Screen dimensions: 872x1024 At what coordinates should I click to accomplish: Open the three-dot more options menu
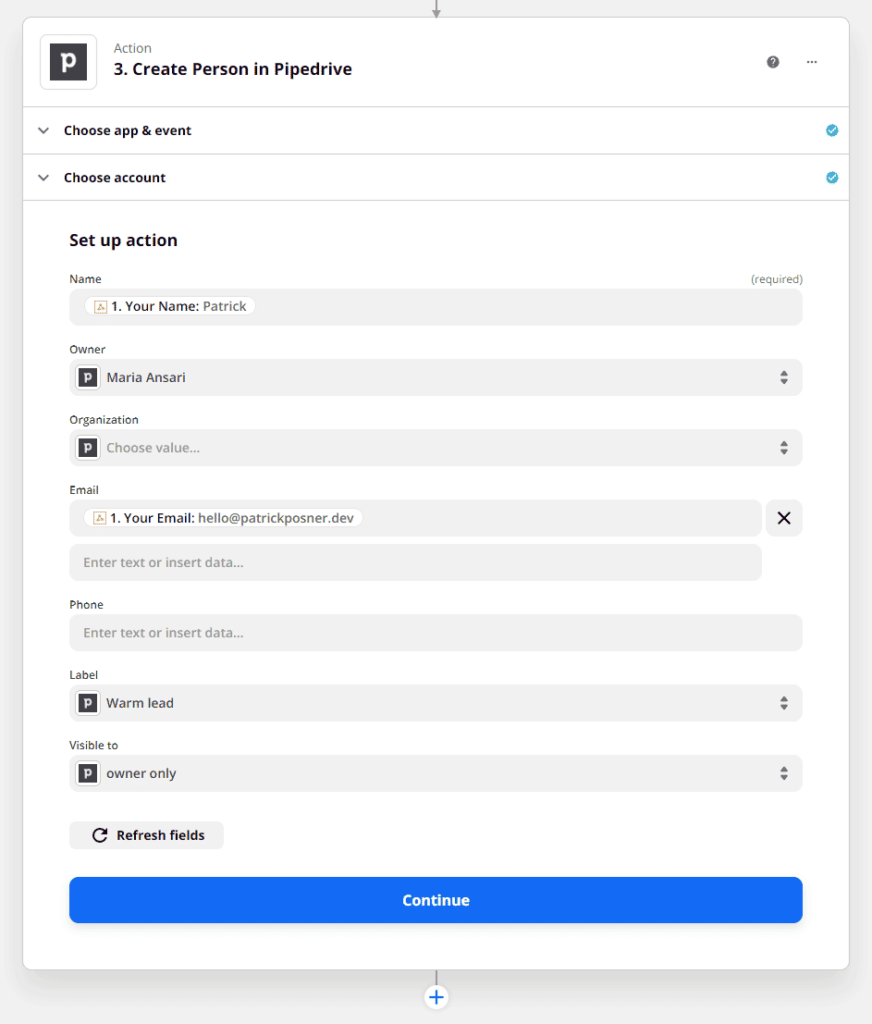[812, 62]
